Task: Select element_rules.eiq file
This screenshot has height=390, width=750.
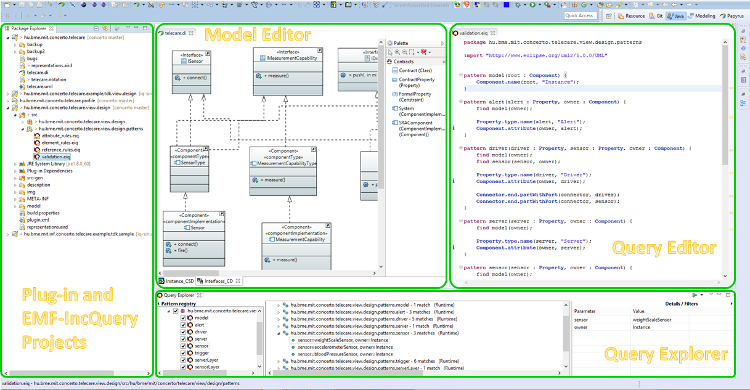Action: tap(55, 143)
